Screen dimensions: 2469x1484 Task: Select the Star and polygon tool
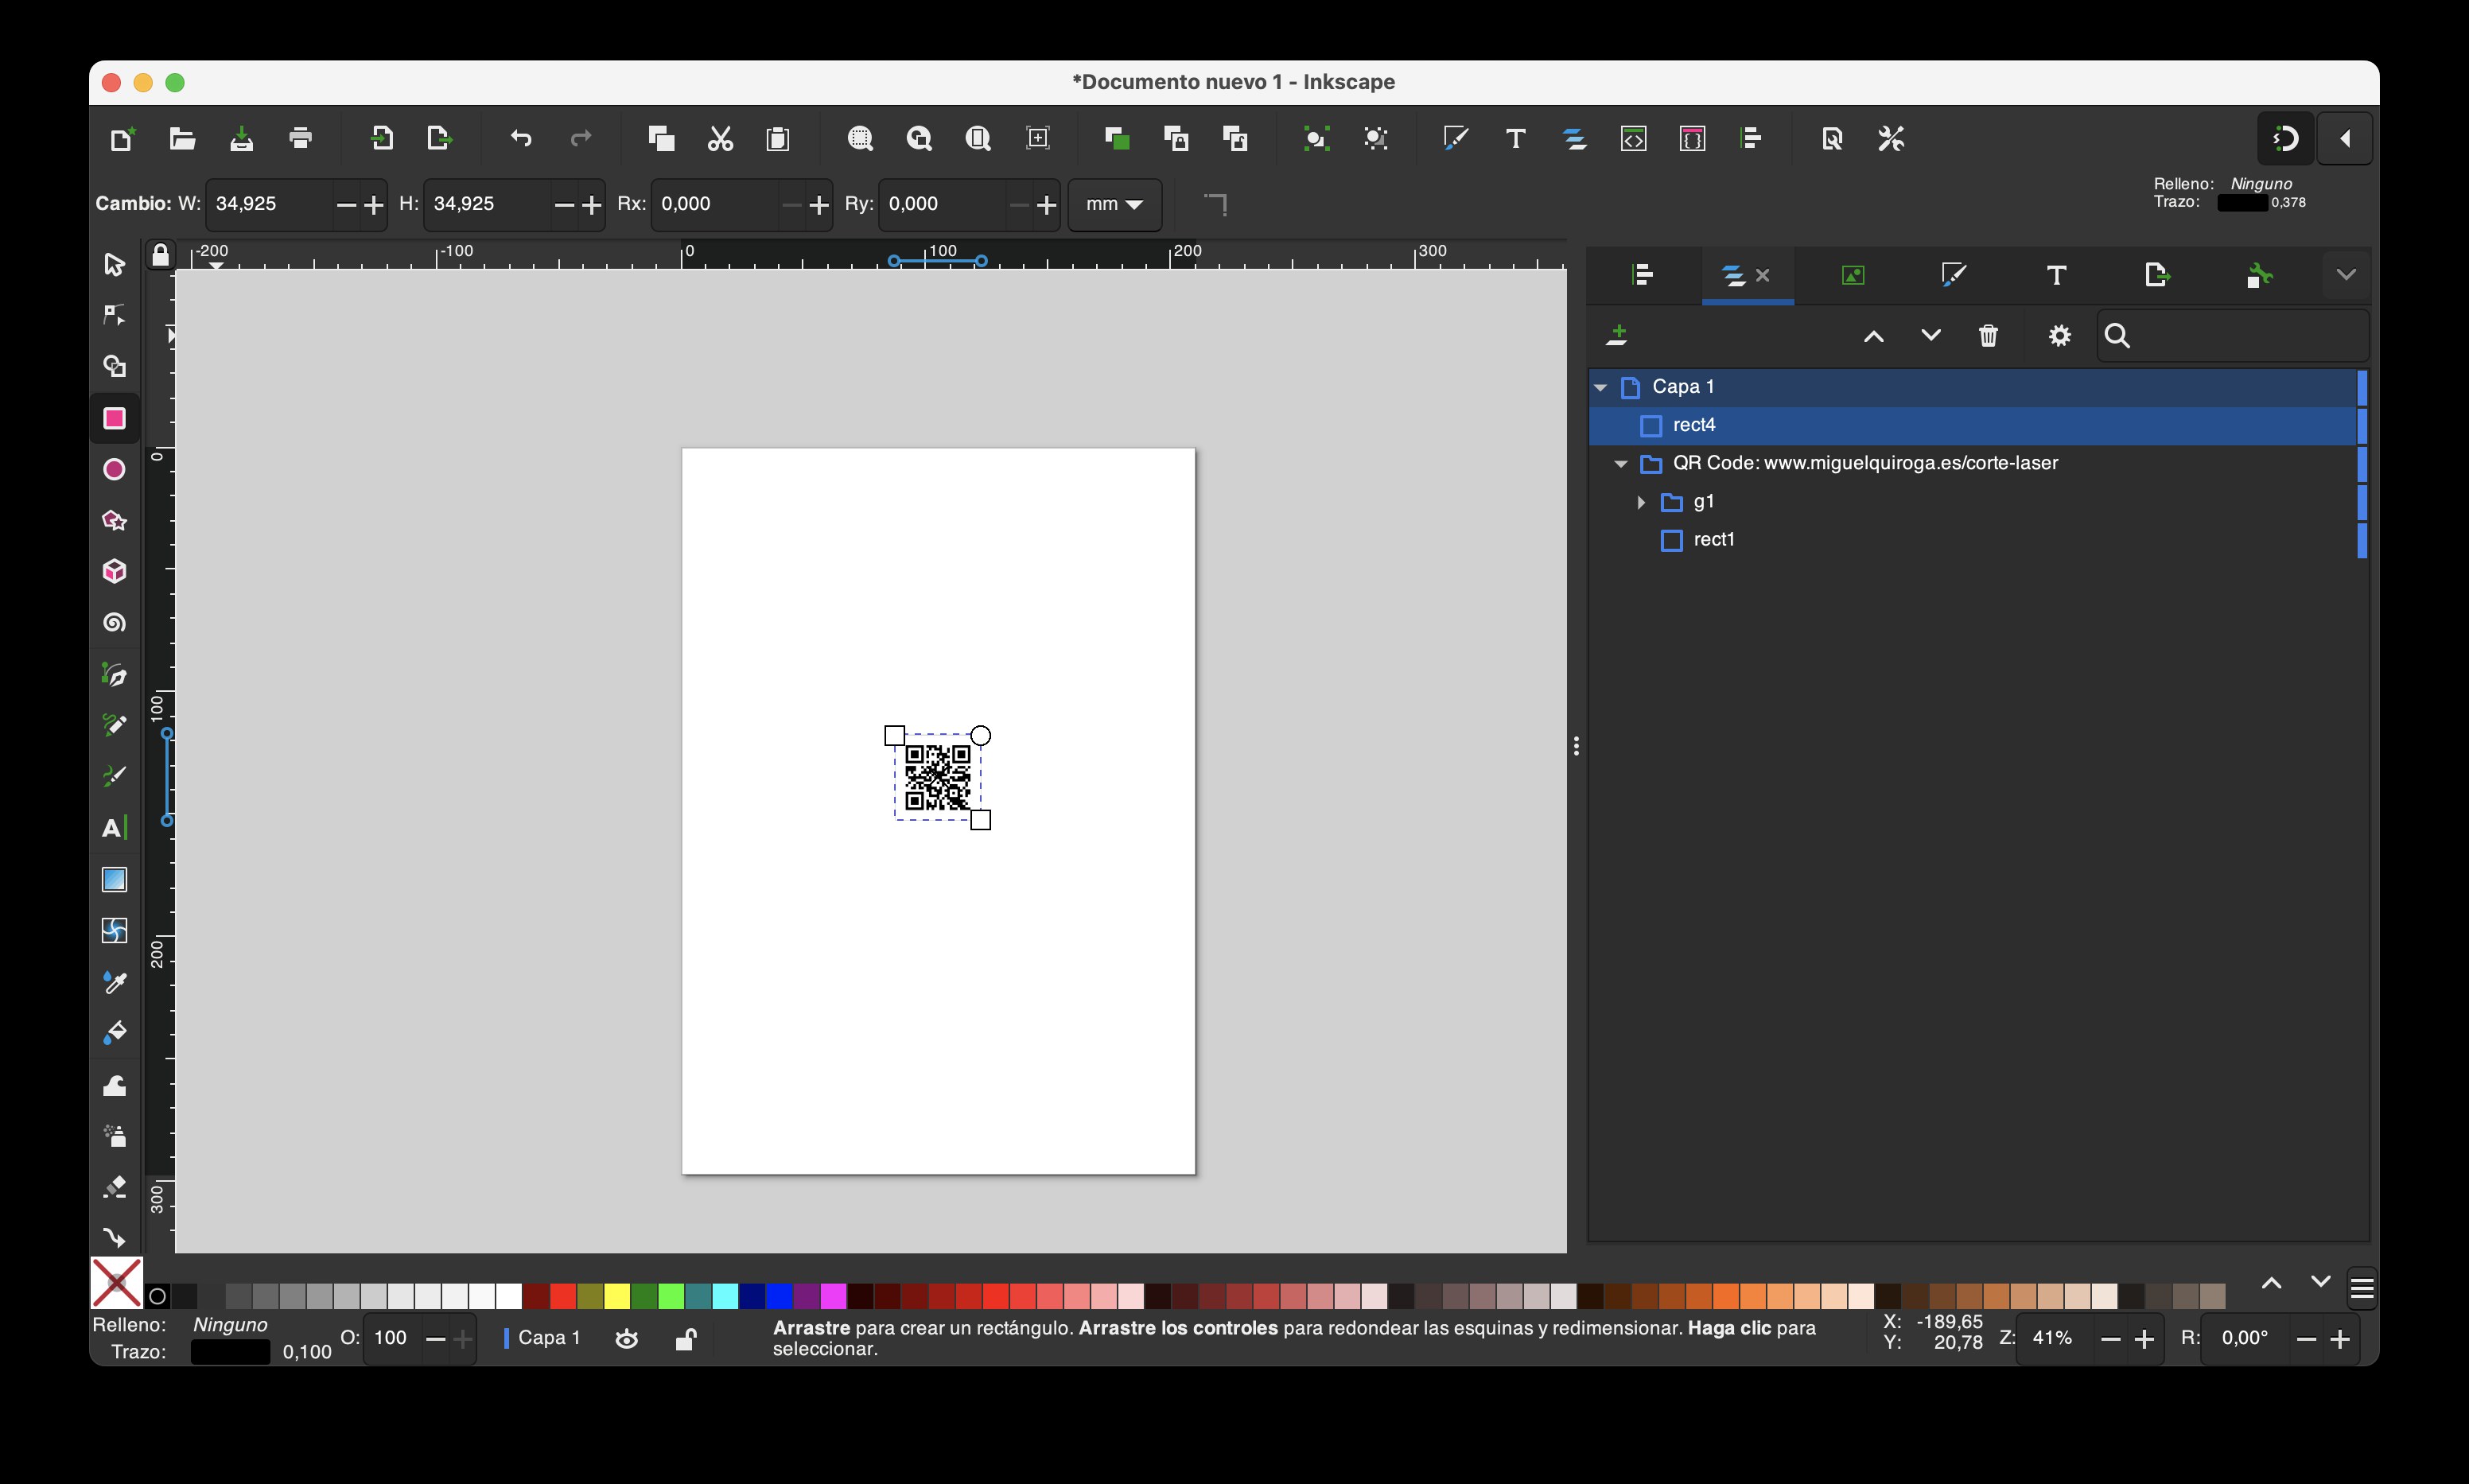pyautogui.click(x=114, y=520)
